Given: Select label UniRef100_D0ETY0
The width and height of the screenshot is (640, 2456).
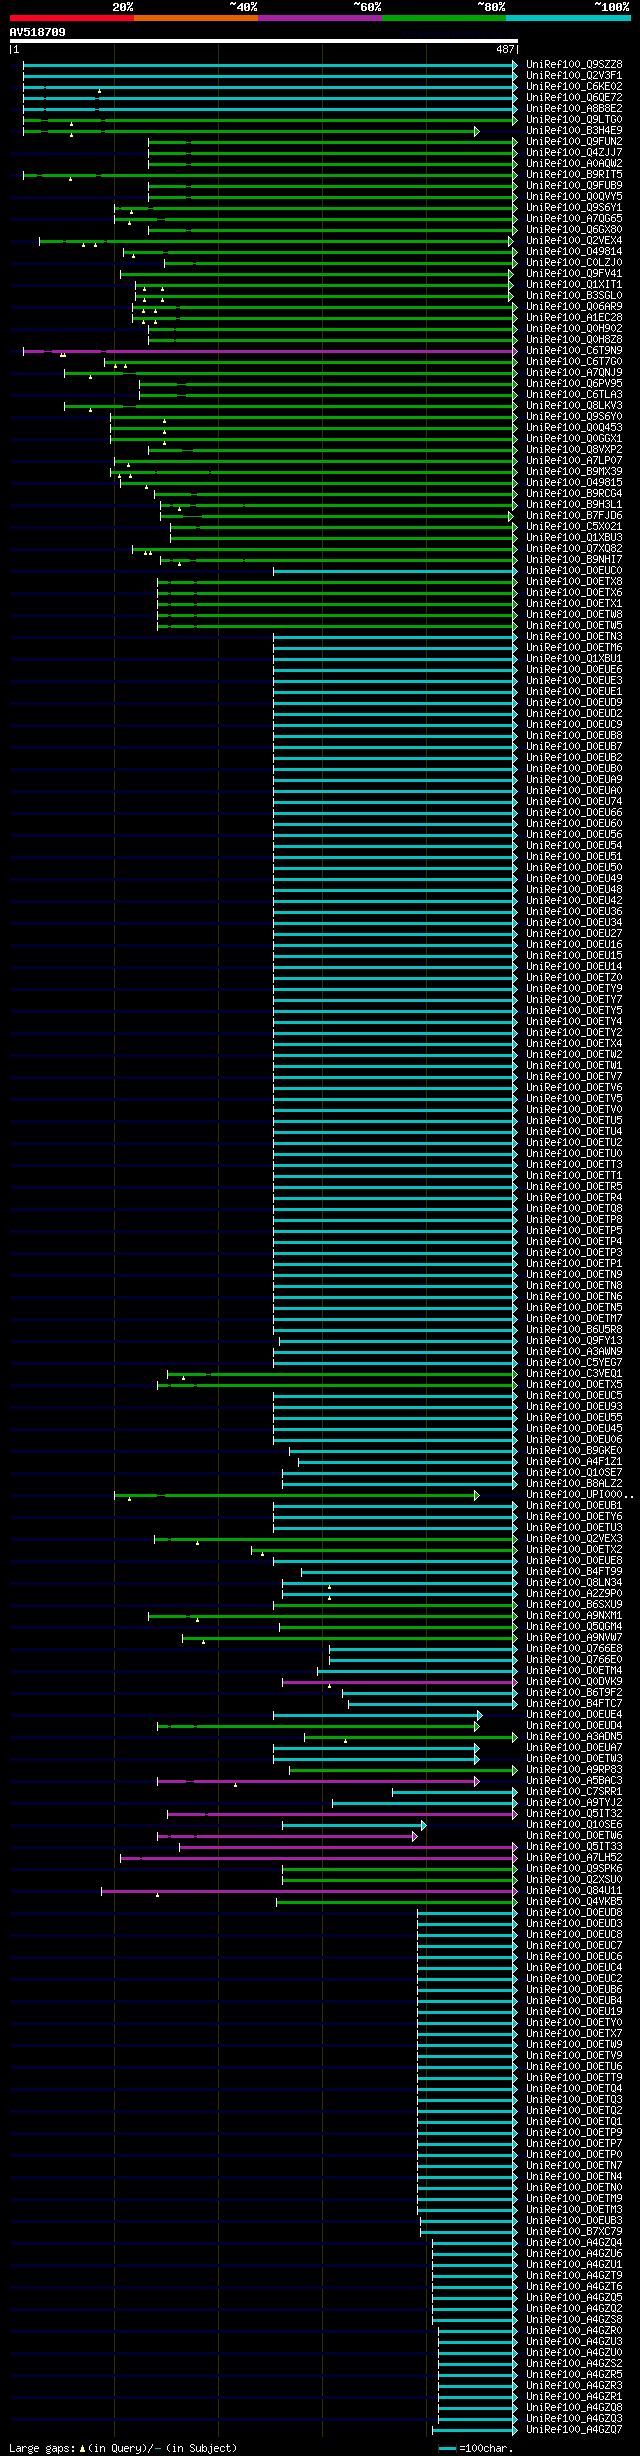Looking at the screenshot, I should pyautogui.click(x=574, y=2023).
